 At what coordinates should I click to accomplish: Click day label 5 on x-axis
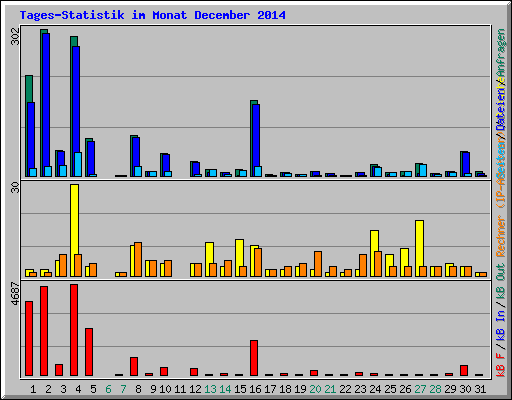click(x=93, y=389)
